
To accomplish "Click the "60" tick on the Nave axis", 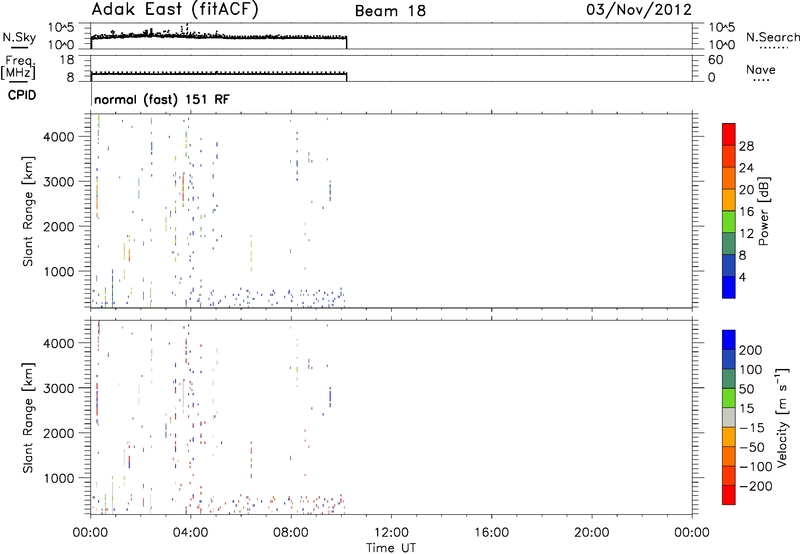I will [716, 60].
